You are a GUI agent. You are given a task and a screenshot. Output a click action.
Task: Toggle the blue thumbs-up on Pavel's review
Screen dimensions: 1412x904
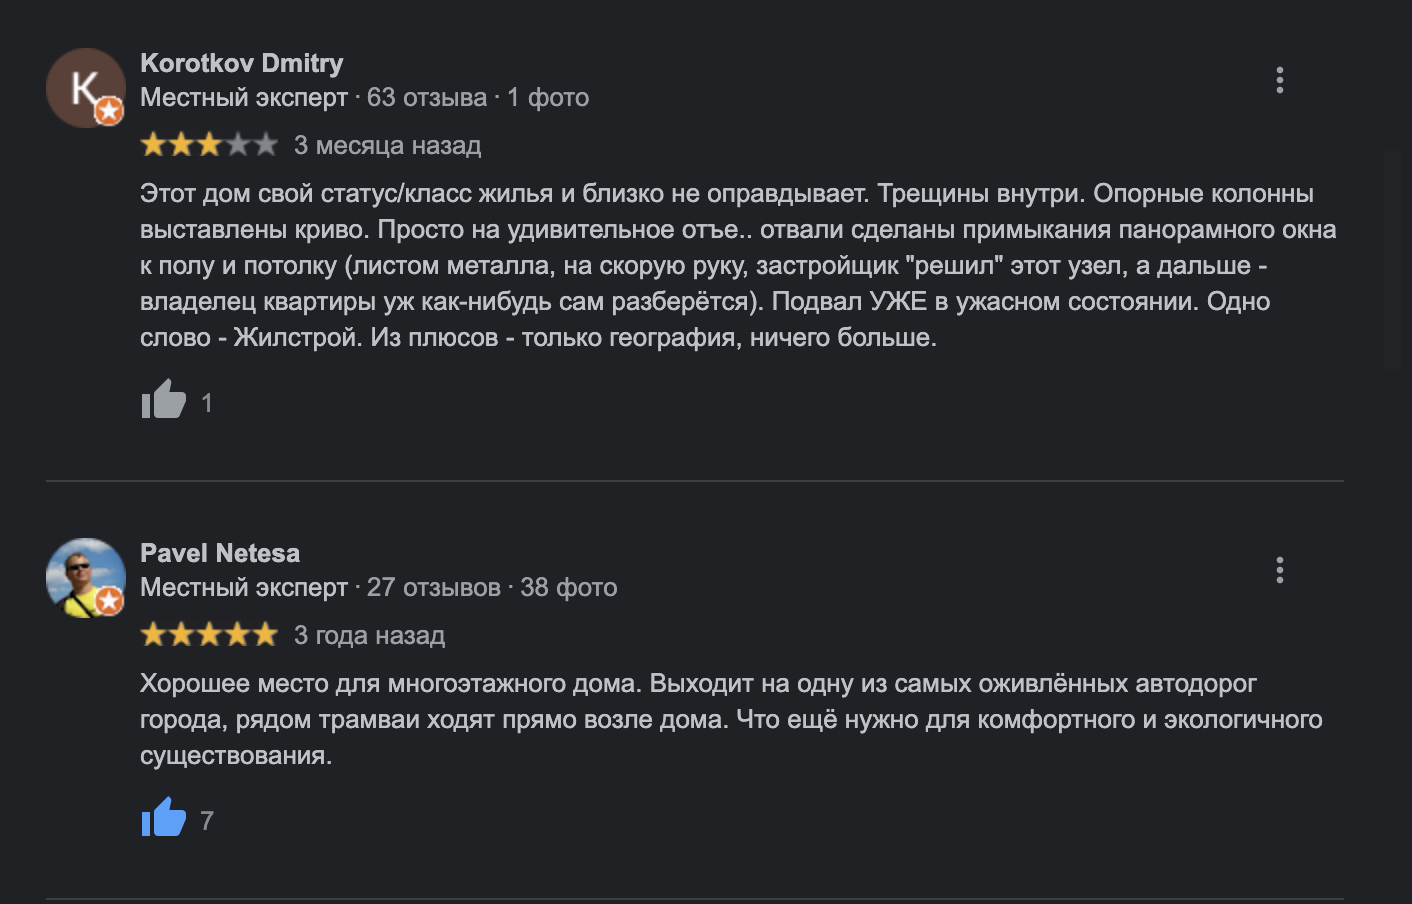(164, 818)
